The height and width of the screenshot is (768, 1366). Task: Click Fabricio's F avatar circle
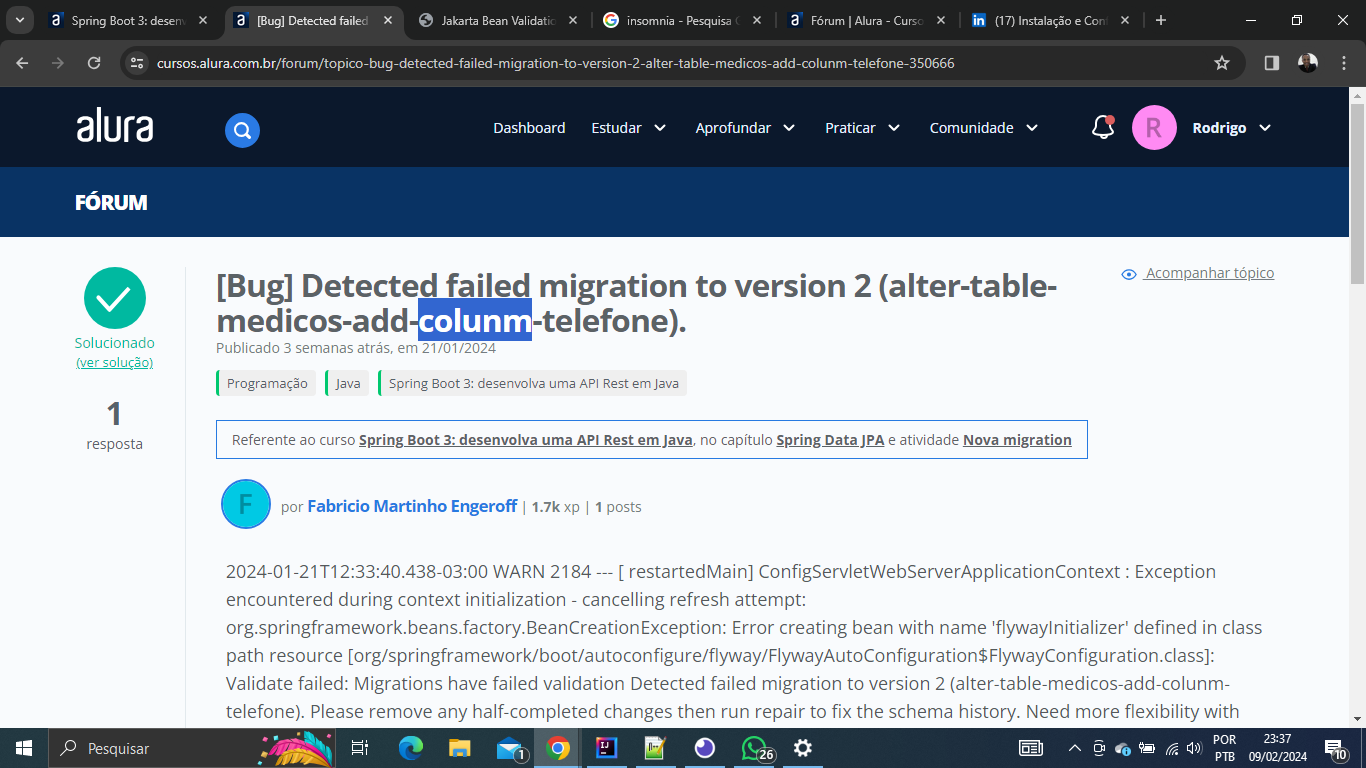(246, 504)
